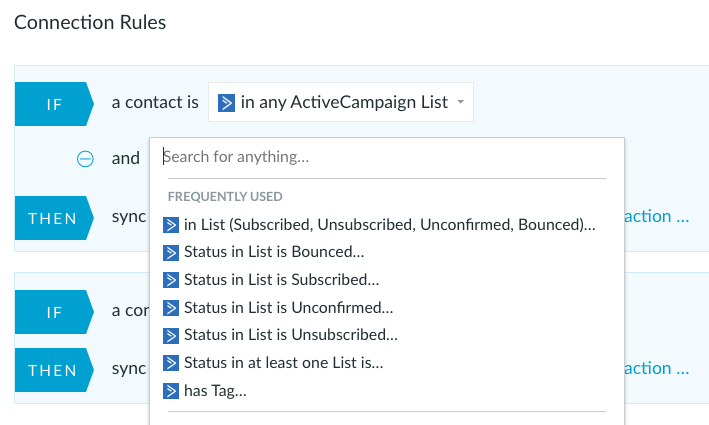The height and width of the screenshot is (425, 709).
Task: Select 'Status in List is Unconfirmed...' option
Action: (288, 308)
